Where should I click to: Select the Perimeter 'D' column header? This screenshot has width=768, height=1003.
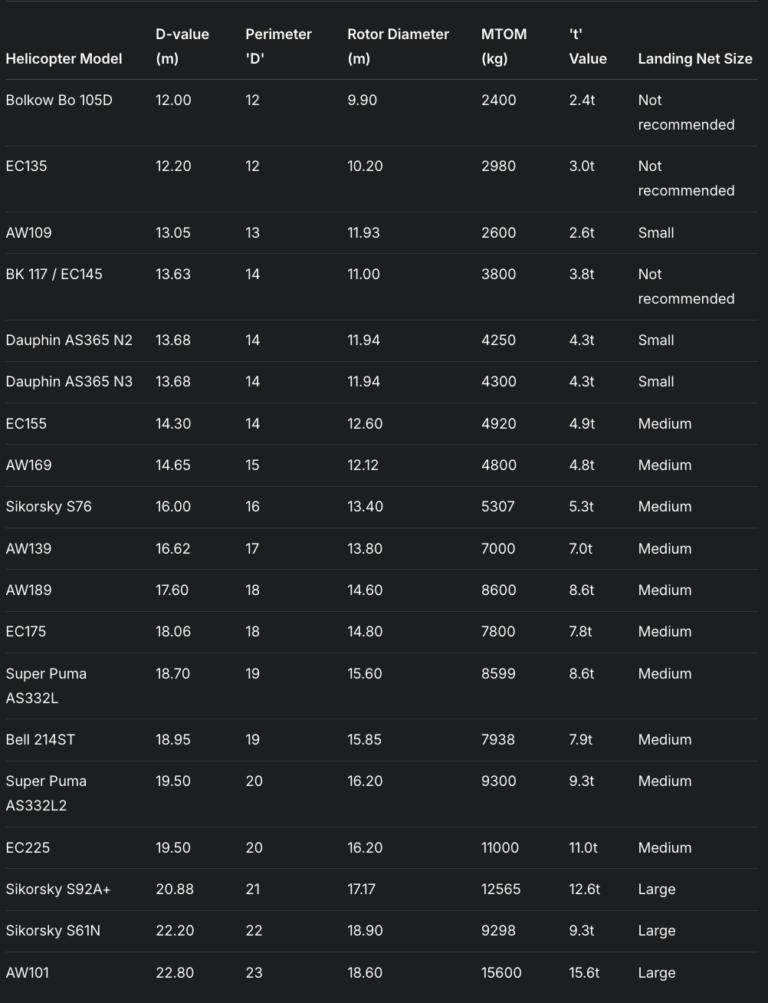coord(278,46)
